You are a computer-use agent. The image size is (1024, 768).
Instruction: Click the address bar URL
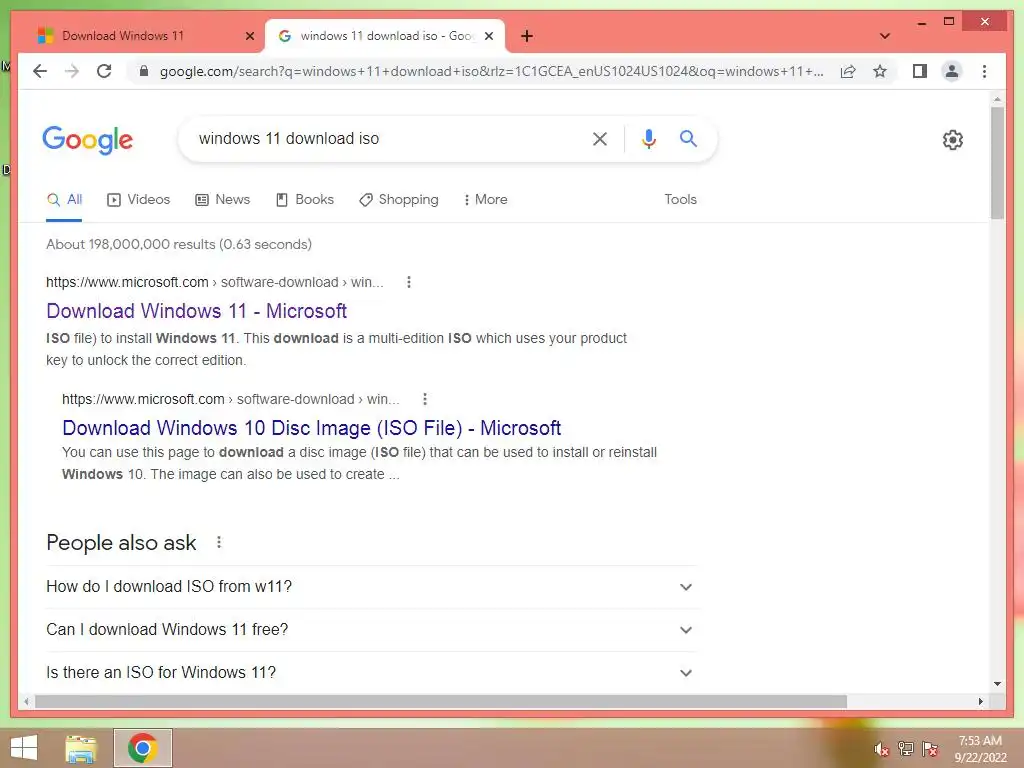pos(491,71)
